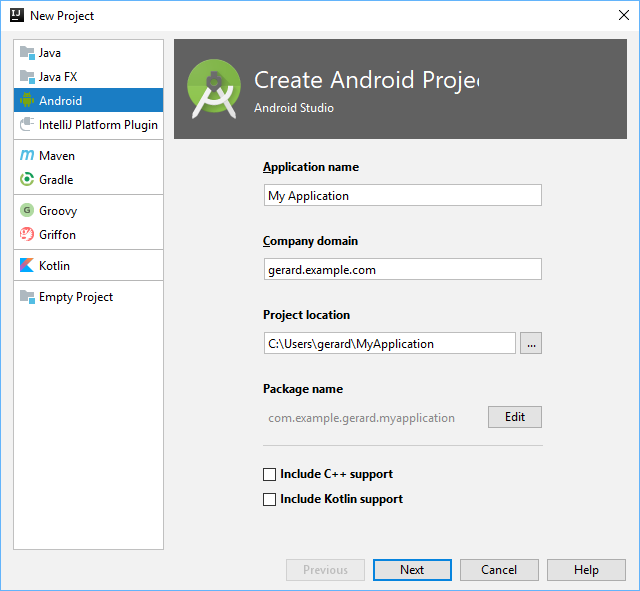
Task: Click the Project location path field
Action: click(x=389, y=343)
